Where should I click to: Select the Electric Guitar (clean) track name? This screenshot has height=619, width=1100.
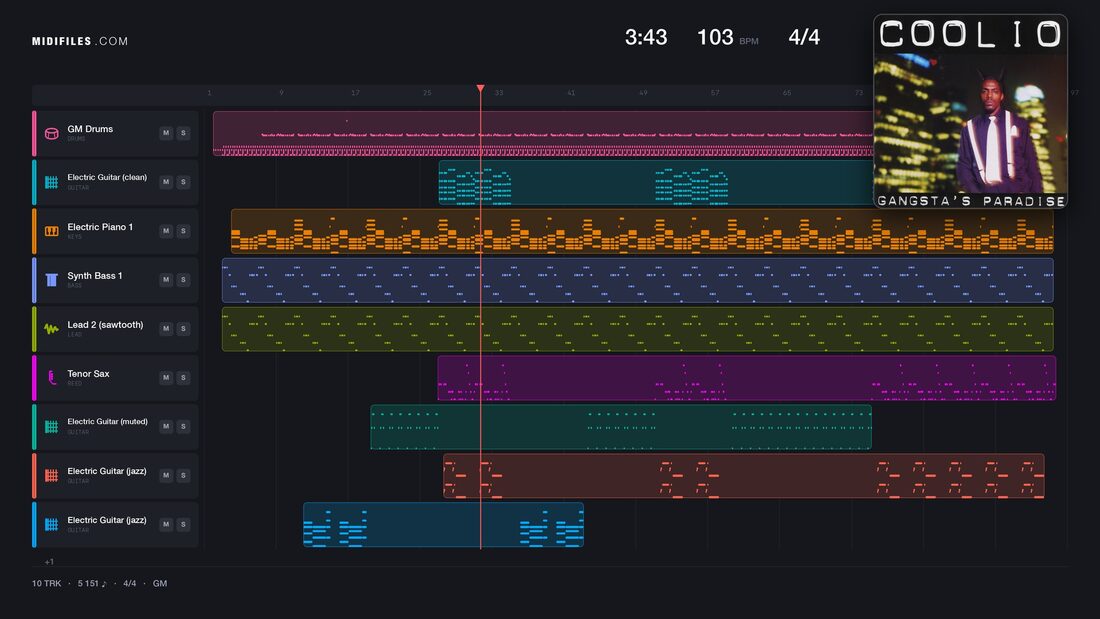pos(107,178)
